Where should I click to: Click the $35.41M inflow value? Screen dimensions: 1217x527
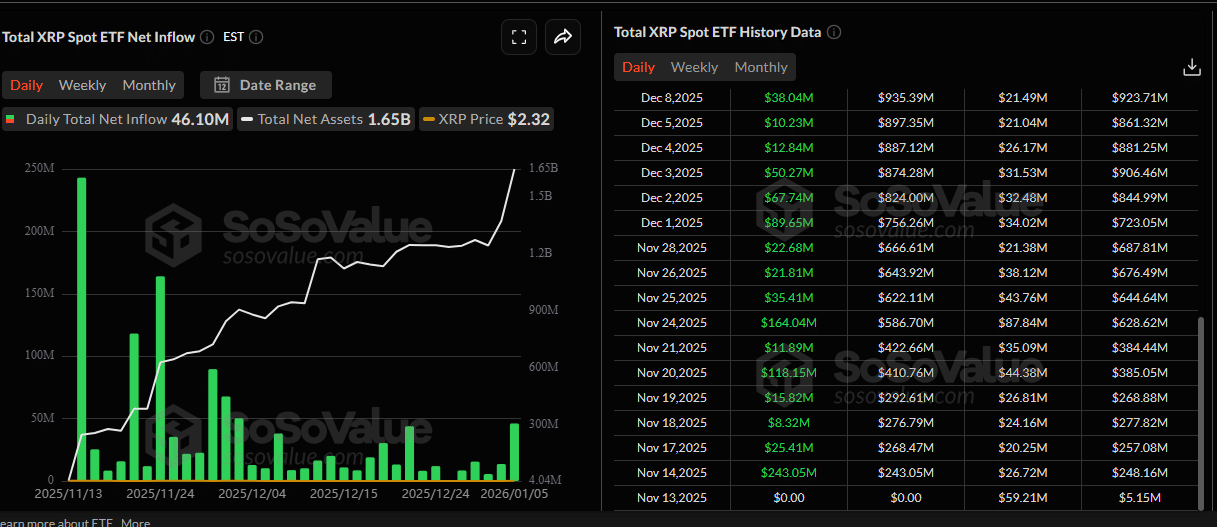788,298
